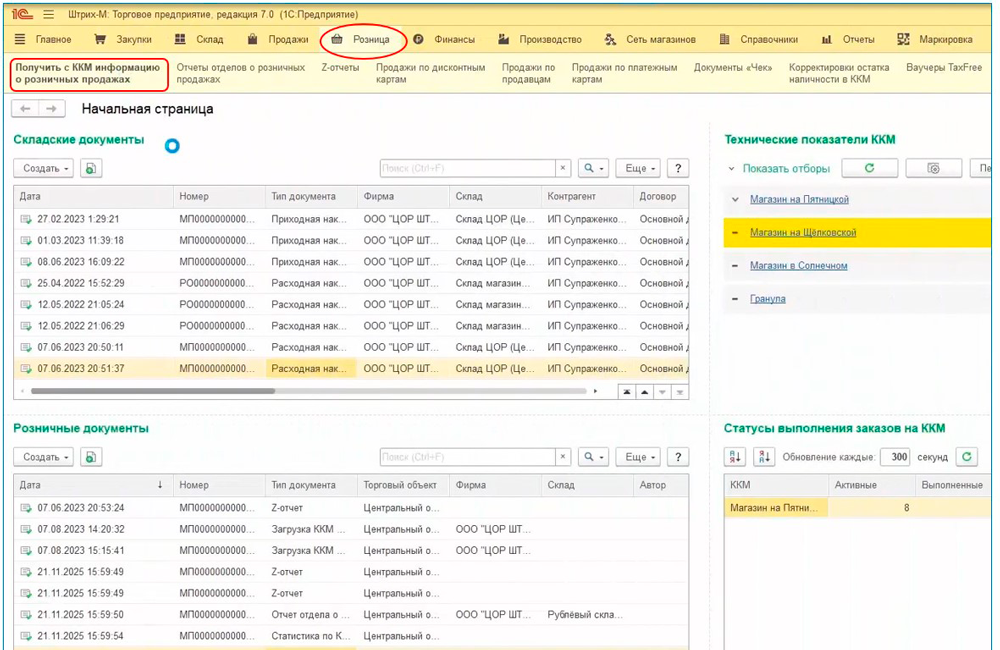Click the update interval field showing 300
The height and width of the screenshot is (650, 1000).
[x=894, y=457]
